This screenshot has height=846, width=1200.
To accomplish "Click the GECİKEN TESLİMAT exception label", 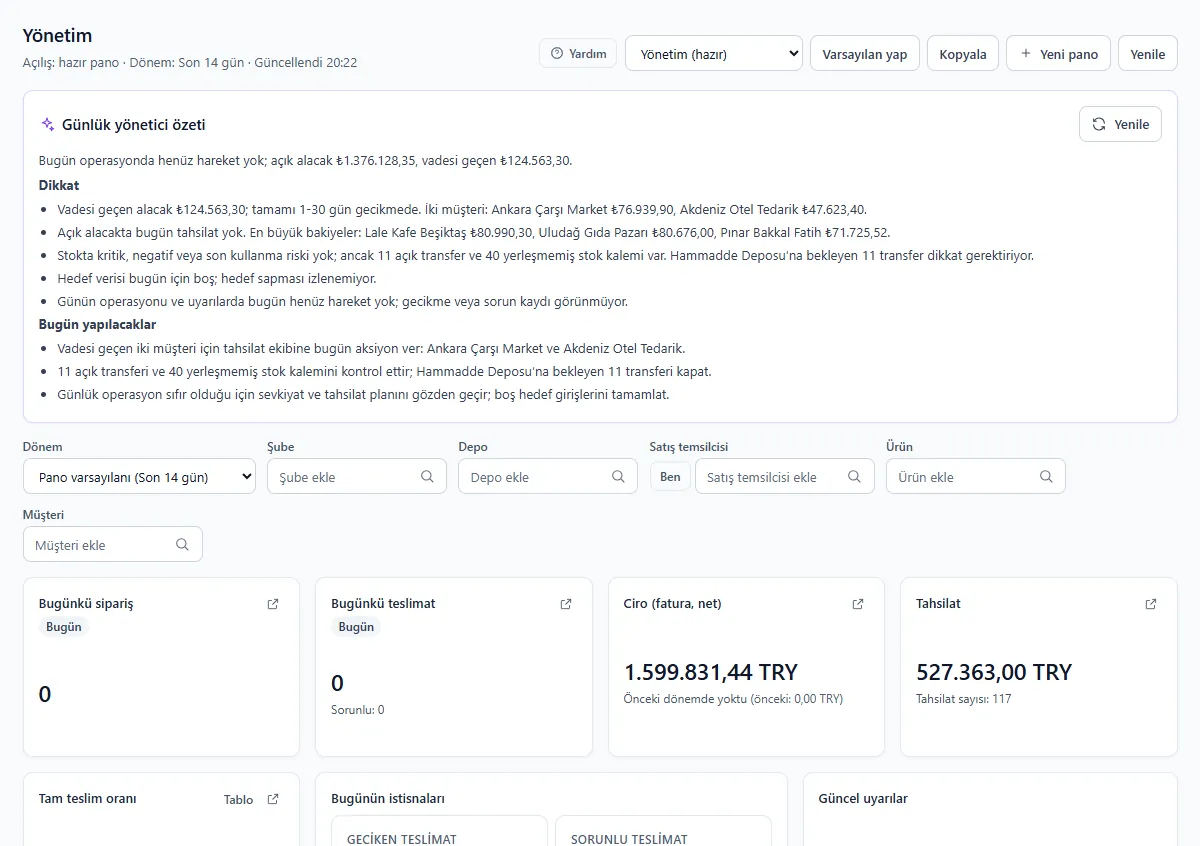I will [402, 839].
